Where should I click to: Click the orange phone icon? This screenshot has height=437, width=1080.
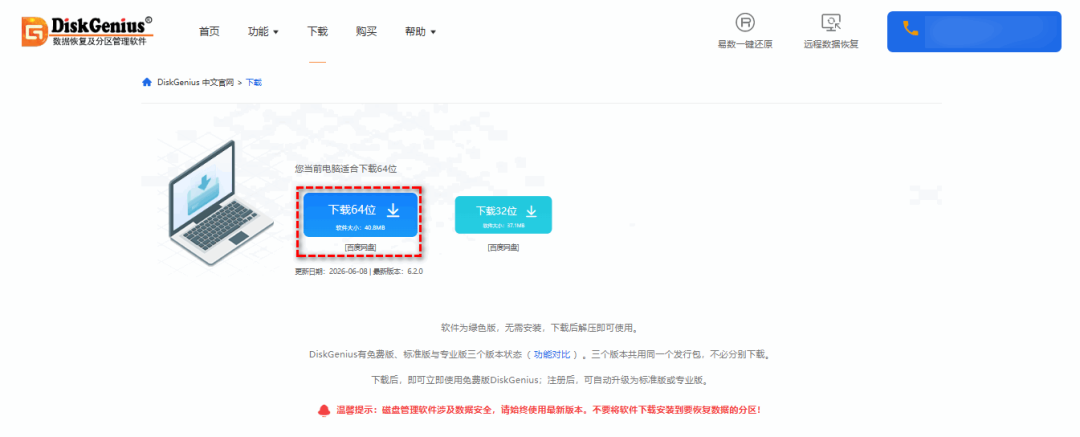click(x=911, y=28)
